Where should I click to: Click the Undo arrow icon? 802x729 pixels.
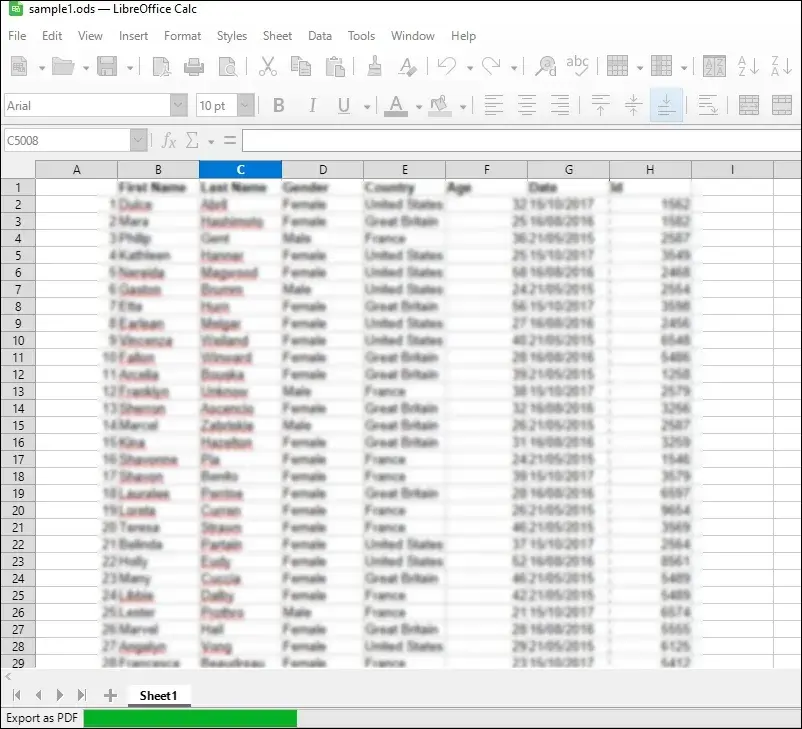(x=447, y=66)
